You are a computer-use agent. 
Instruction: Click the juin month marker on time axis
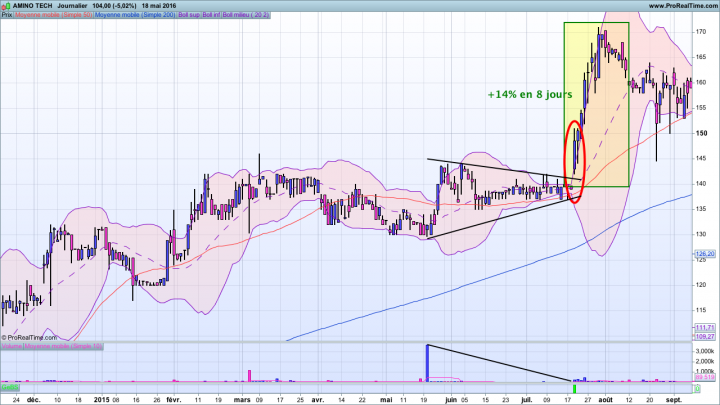point(451,399)
